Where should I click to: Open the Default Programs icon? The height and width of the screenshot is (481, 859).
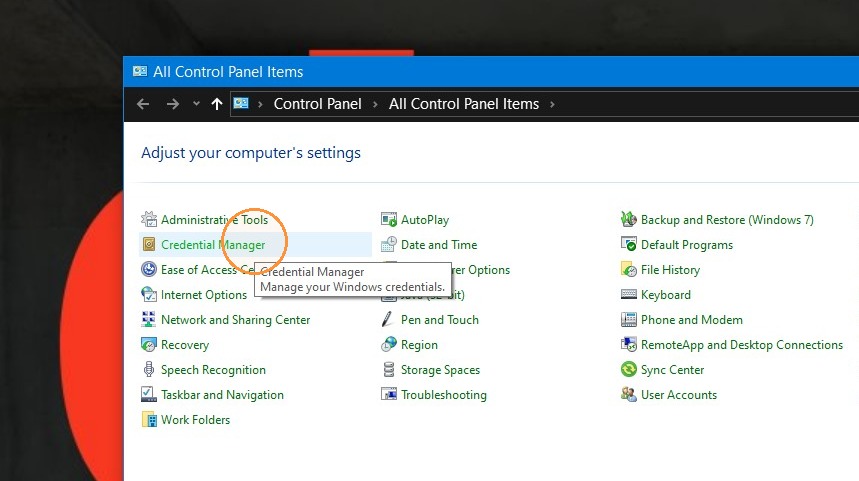tap(628, 244)
